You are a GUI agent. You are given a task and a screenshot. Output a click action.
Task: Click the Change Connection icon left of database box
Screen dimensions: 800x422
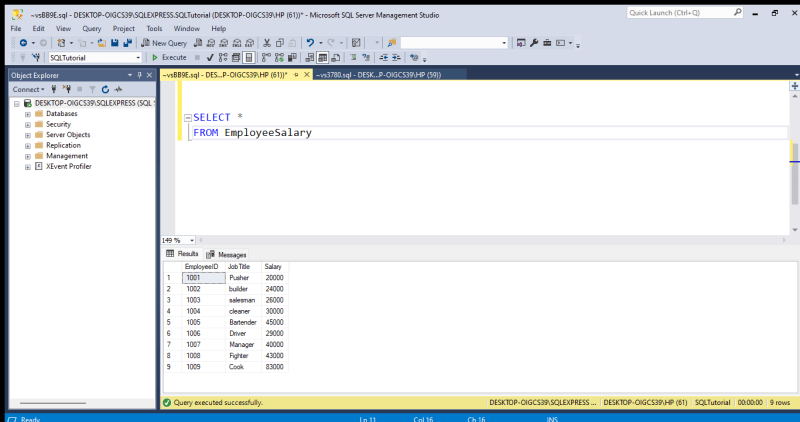click(36, 58)
